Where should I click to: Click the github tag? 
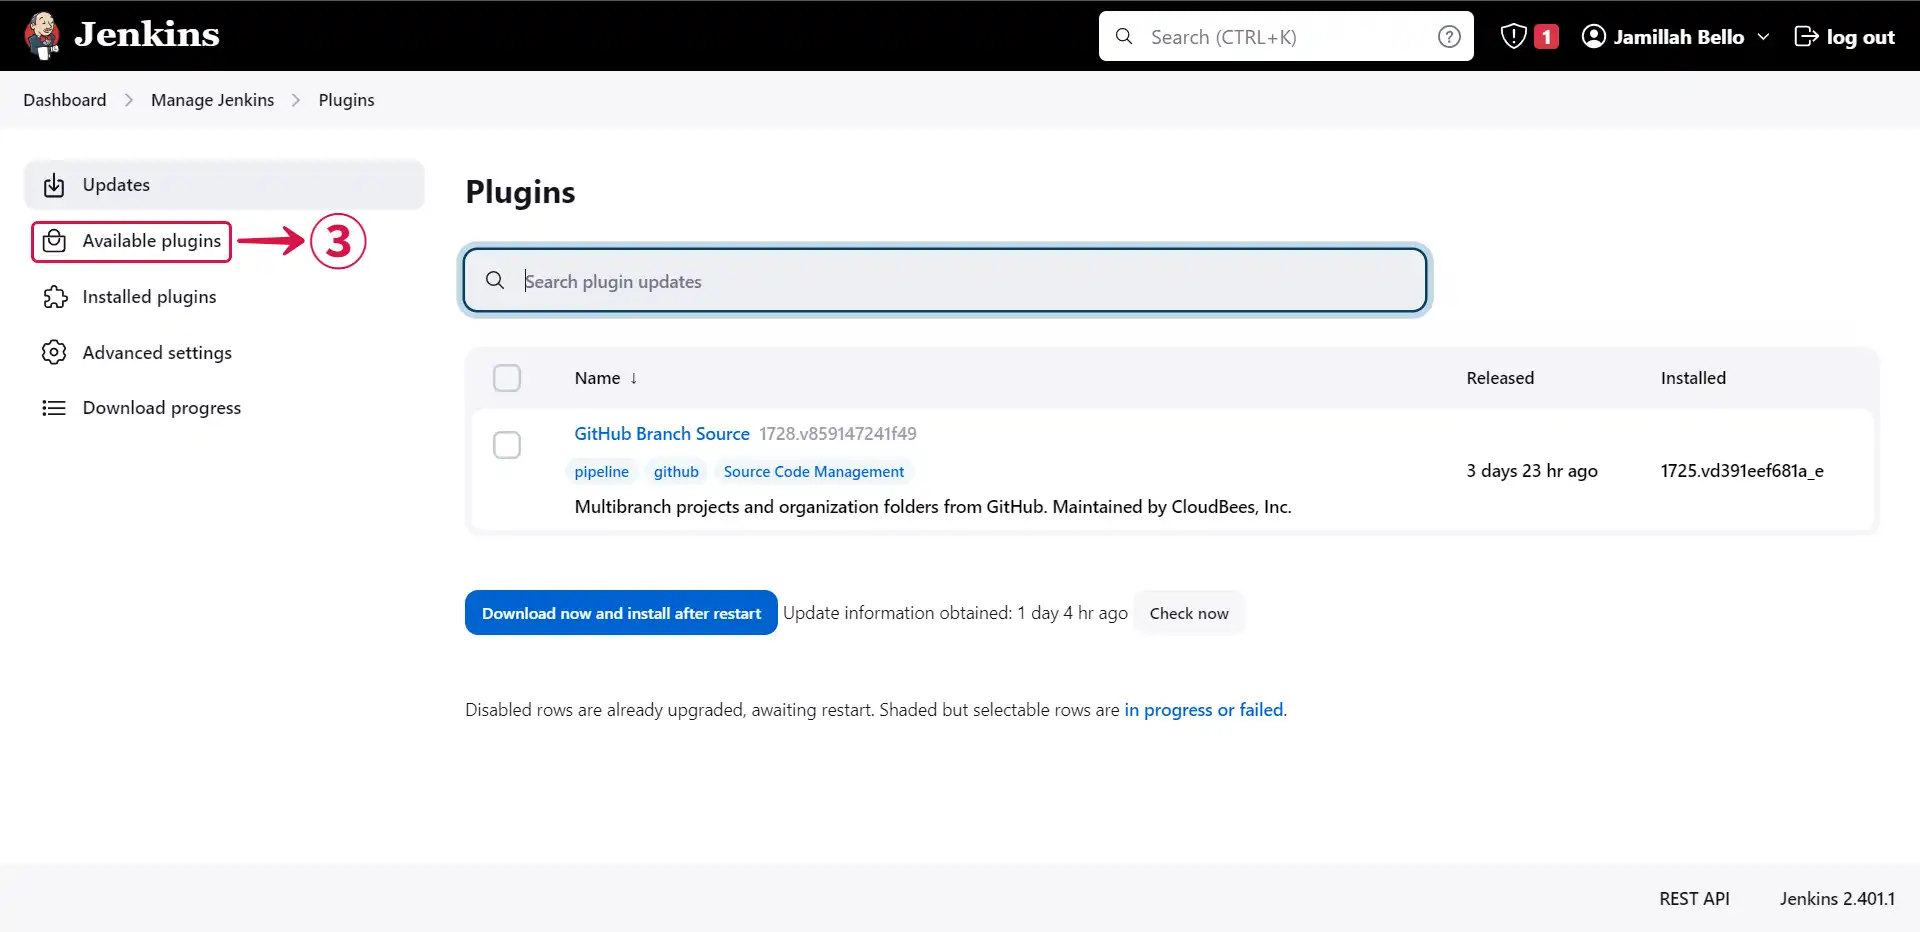coord(676,471)
